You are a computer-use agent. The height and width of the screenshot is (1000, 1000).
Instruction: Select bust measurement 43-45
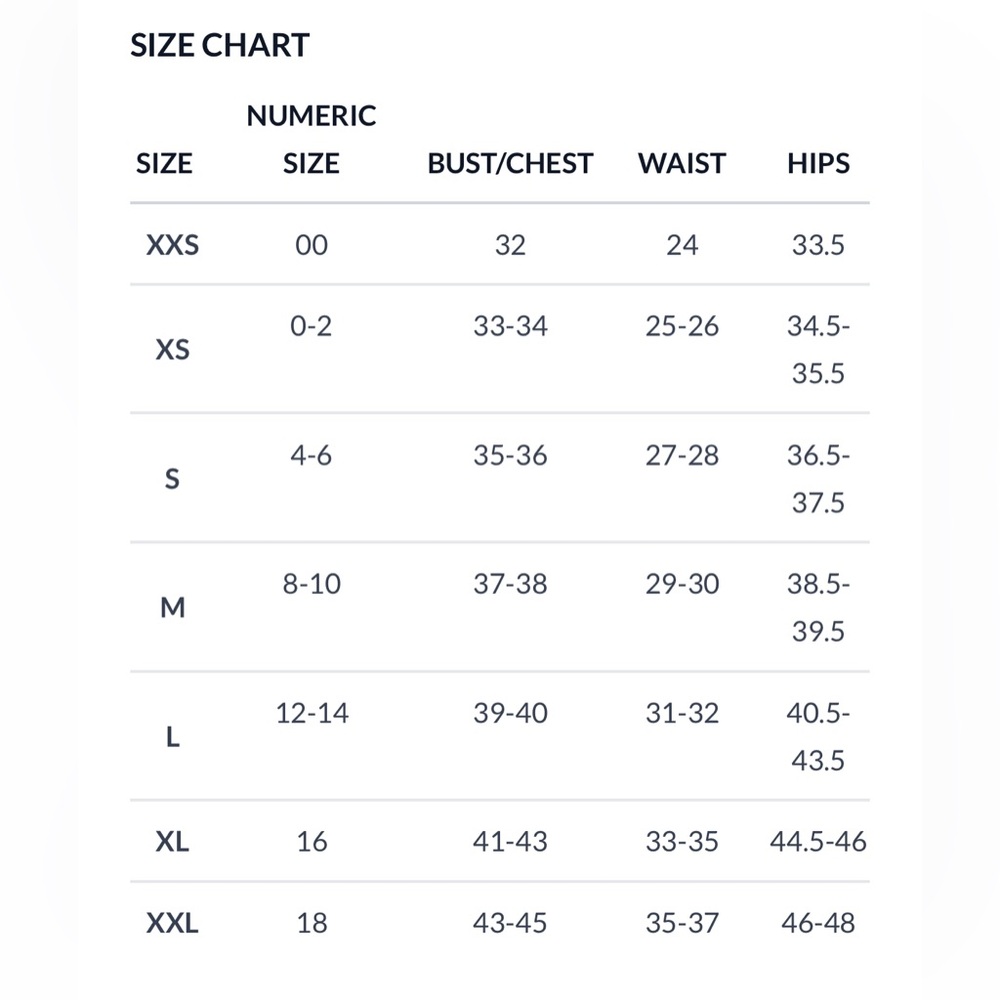510,923
